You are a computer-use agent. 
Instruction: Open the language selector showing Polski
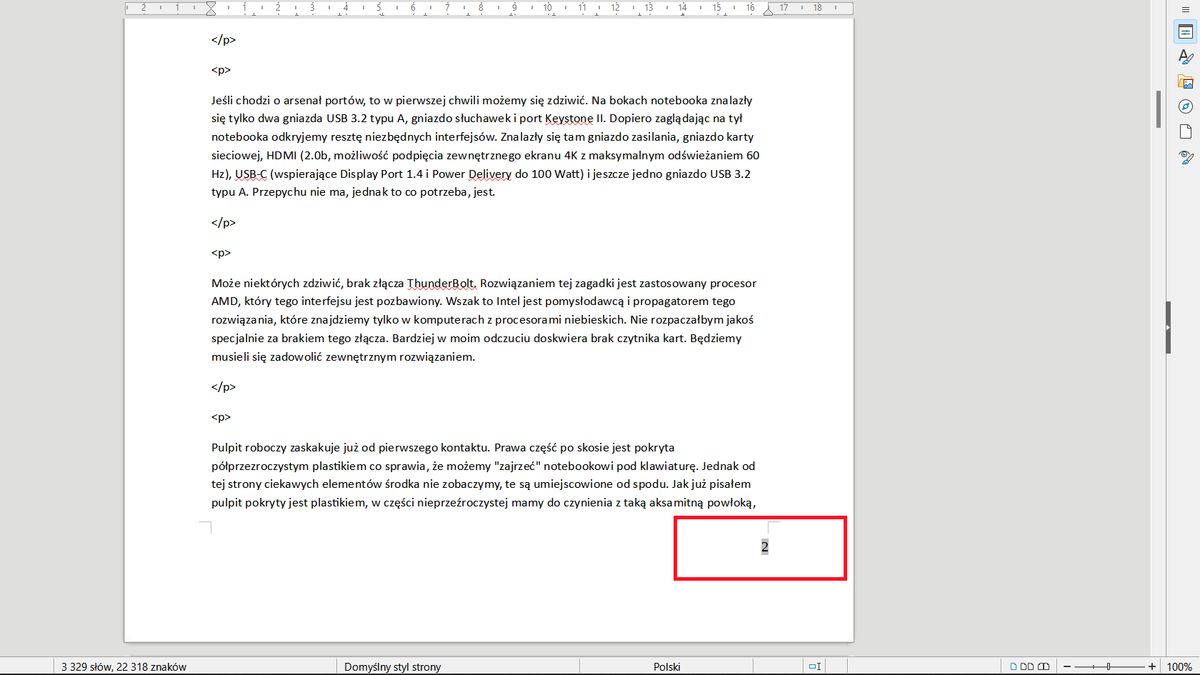pos(667,665)
